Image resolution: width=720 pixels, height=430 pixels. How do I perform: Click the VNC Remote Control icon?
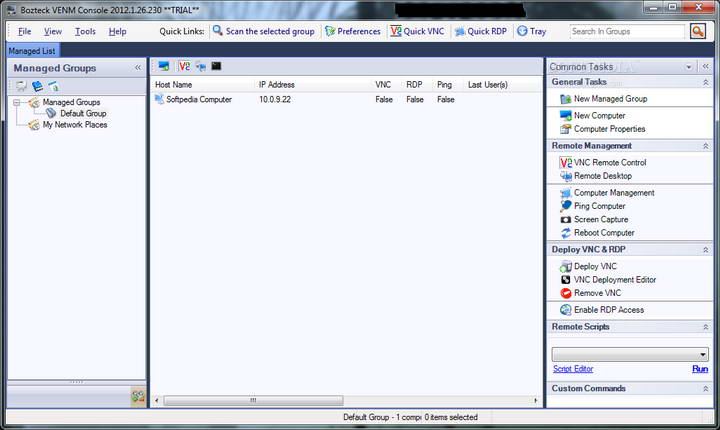click(566, 163)
